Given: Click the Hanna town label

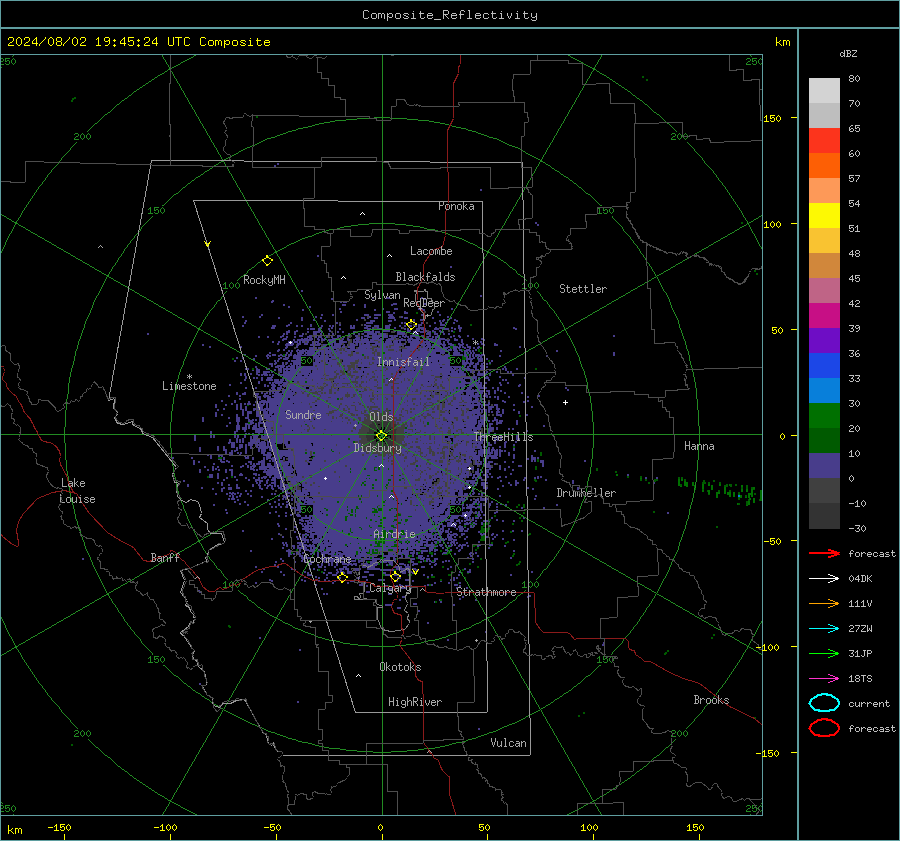Looking at the screenshot, I should tap(699, 446).
